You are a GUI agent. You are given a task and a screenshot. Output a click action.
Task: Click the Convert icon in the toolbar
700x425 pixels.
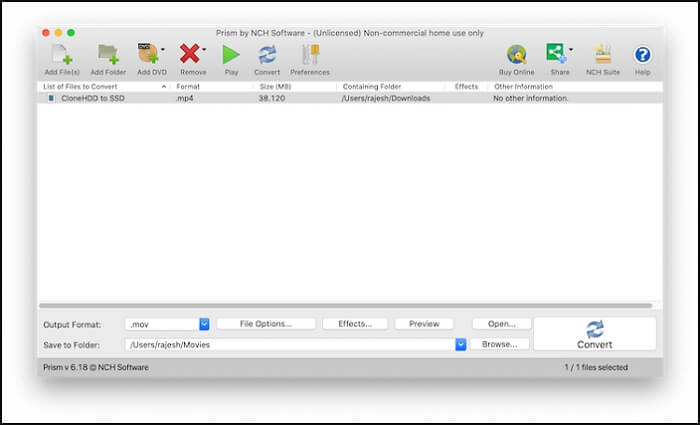pos(267,55)
